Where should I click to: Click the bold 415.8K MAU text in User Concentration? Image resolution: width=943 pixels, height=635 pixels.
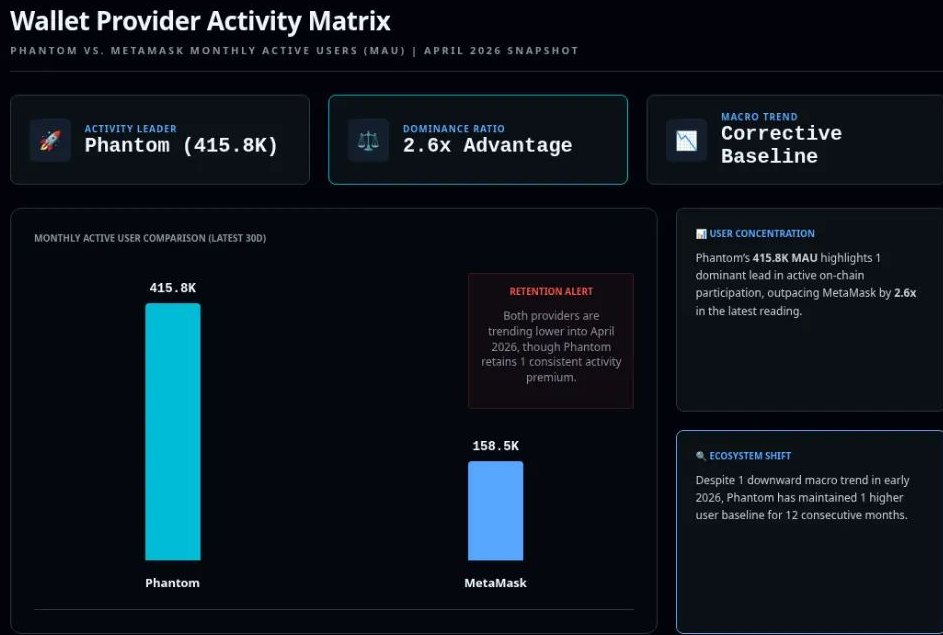tap(785, 258)
